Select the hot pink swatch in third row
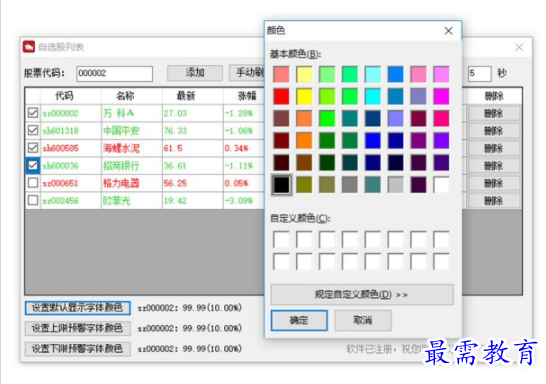Viewport: 546px width, 384px height. pyautogui.click(x=441, y=118)
